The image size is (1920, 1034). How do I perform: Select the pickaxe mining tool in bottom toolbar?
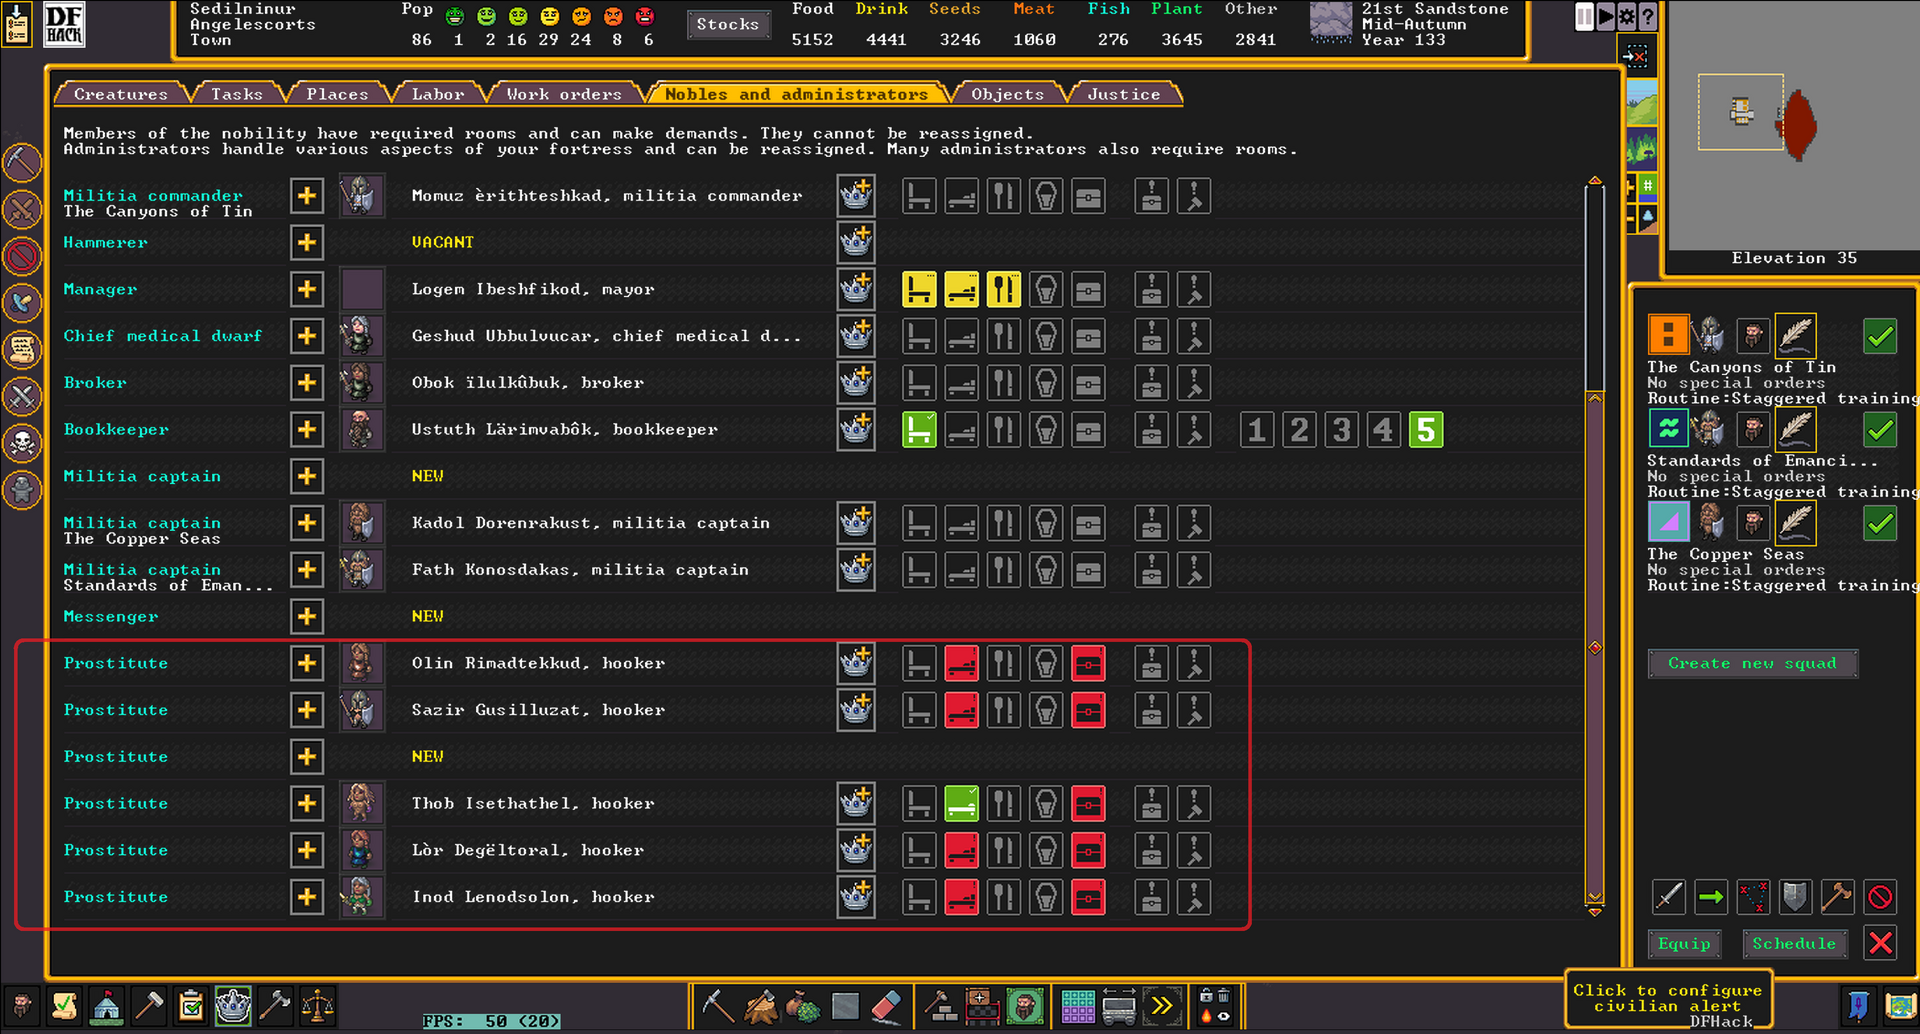point(717,1005)
